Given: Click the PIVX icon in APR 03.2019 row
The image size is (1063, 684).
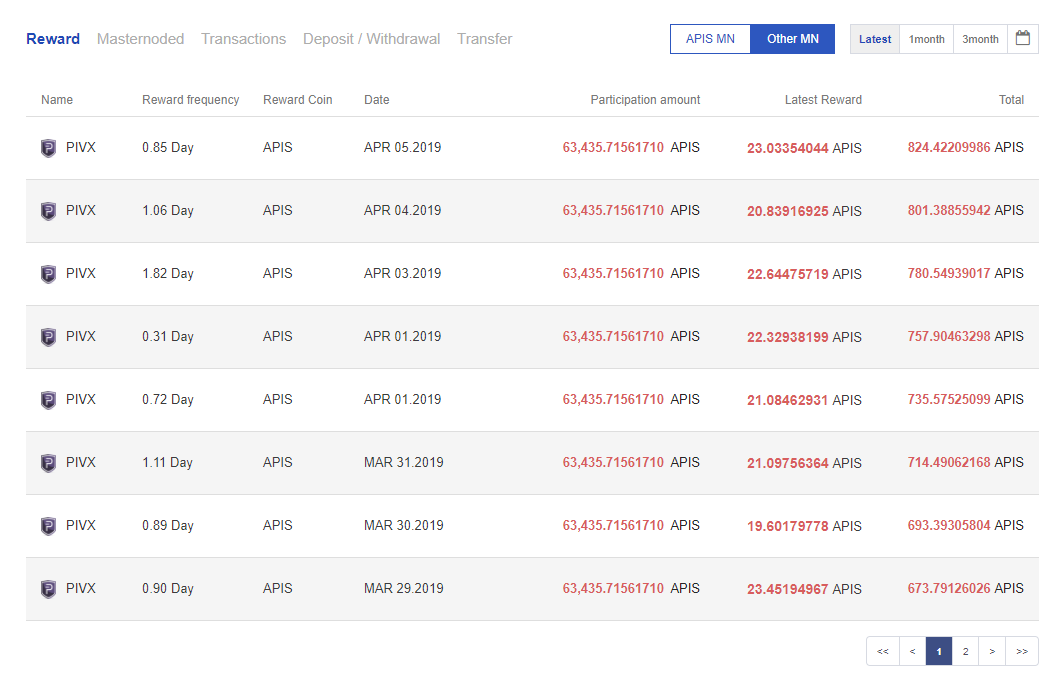Looking at the screenshot, I should 48,274.
